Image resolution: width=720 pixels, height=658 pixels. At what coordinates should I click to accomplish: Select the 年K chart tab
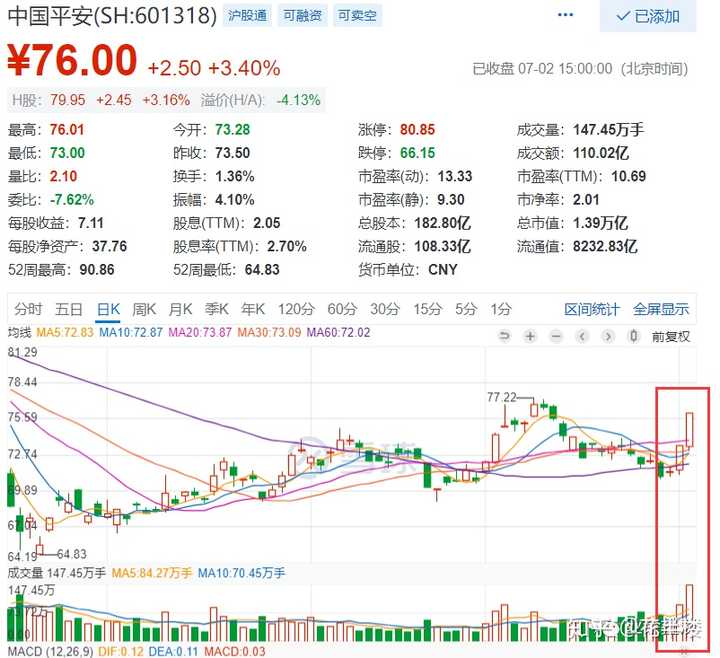point(253,309)
